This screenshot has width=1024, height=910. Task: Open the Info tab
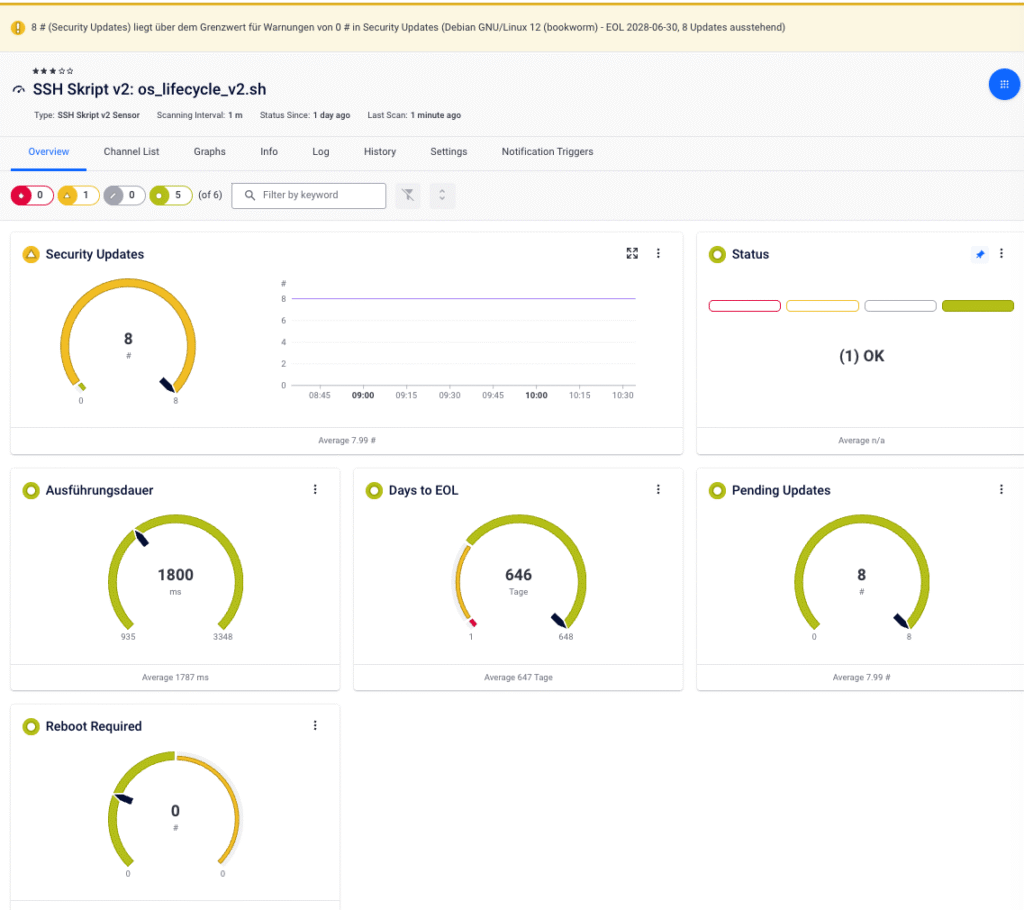pyautogui.click(x=269, y=152)
